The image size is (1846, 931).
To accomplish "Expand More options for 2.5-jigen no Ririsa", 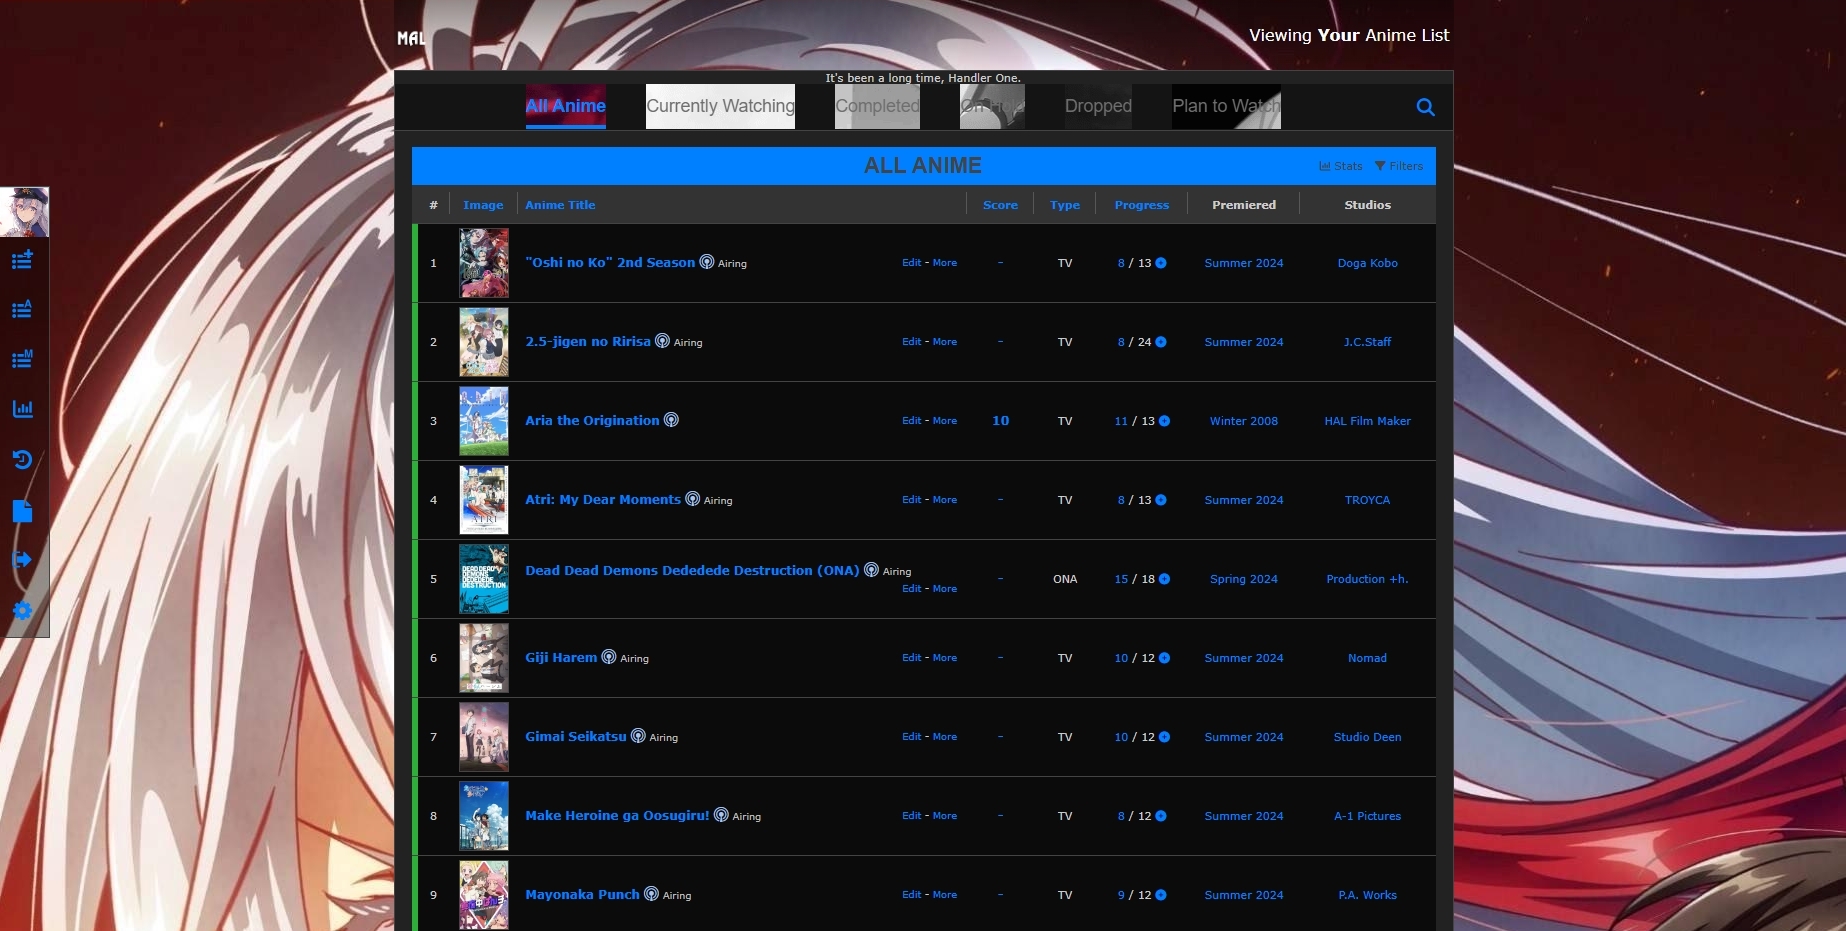I will 945,342.
